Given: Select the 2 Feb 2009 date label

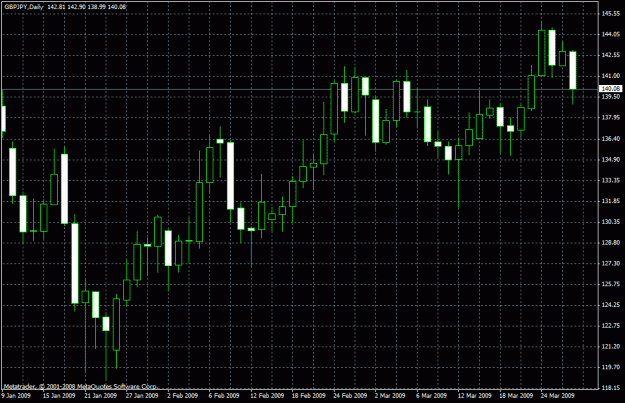Looking at the screenshot, I should pos(183,396).
